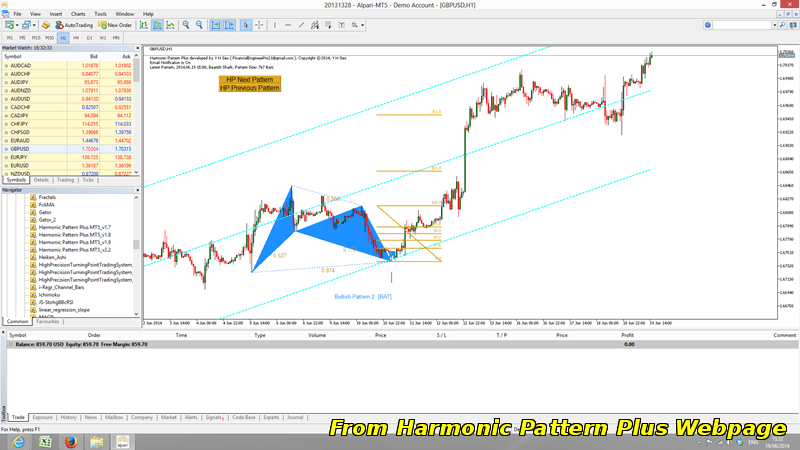Click the New Chart toolbar icon
Viewport: 800px width, 450px height.
click(9, 25)
